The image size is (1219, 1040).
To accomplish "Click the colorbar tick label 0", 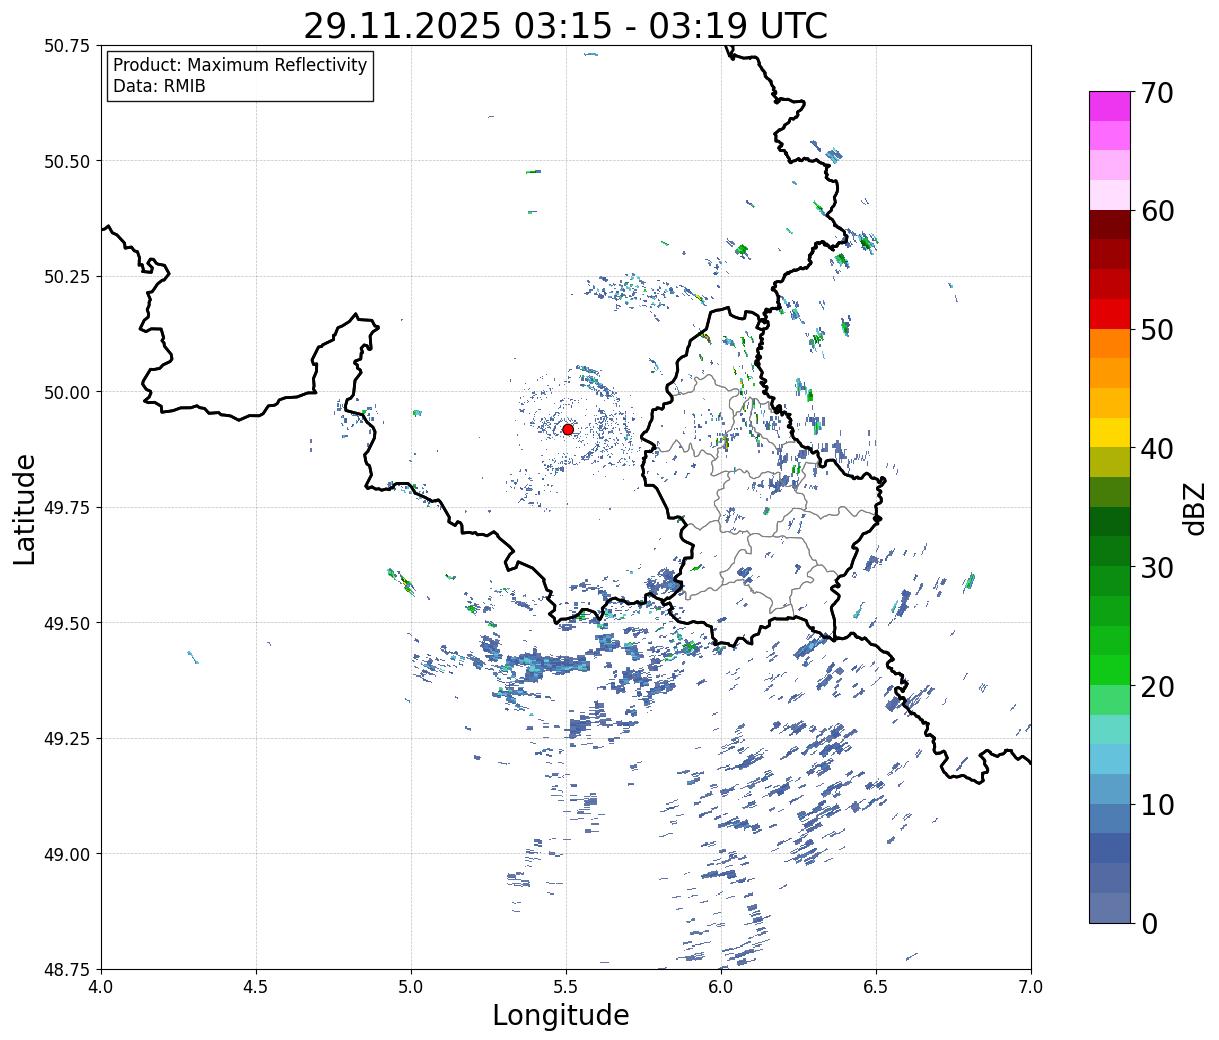I will (x=1148, y=924).
